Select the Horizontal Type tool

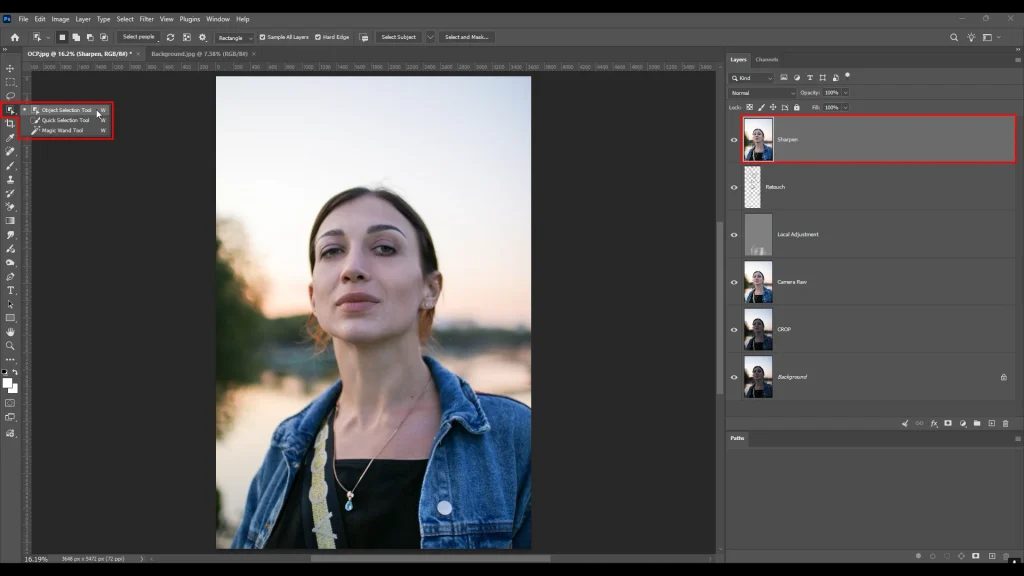tap(10, 290)
